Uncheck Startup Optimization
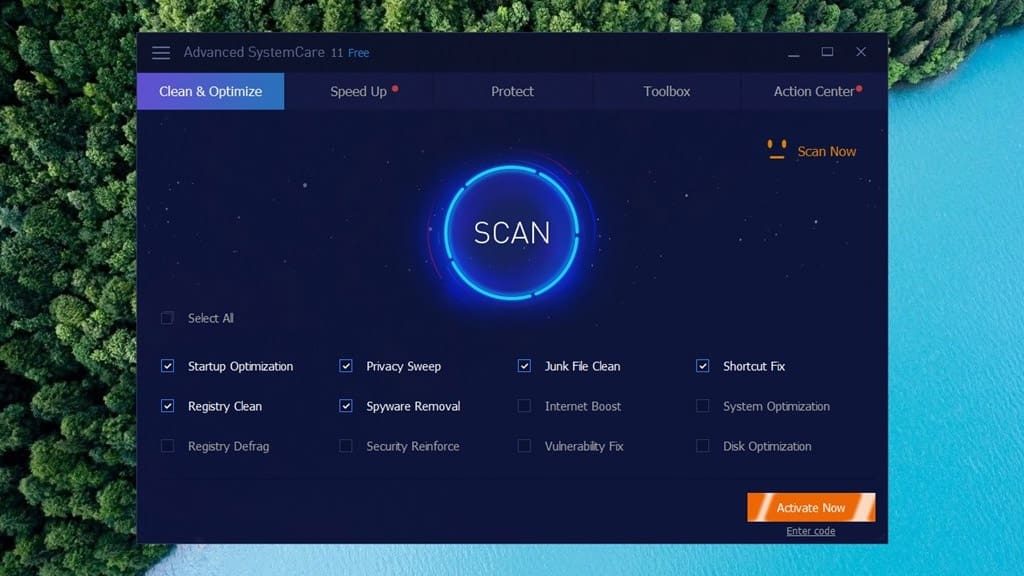 point(167,366)
